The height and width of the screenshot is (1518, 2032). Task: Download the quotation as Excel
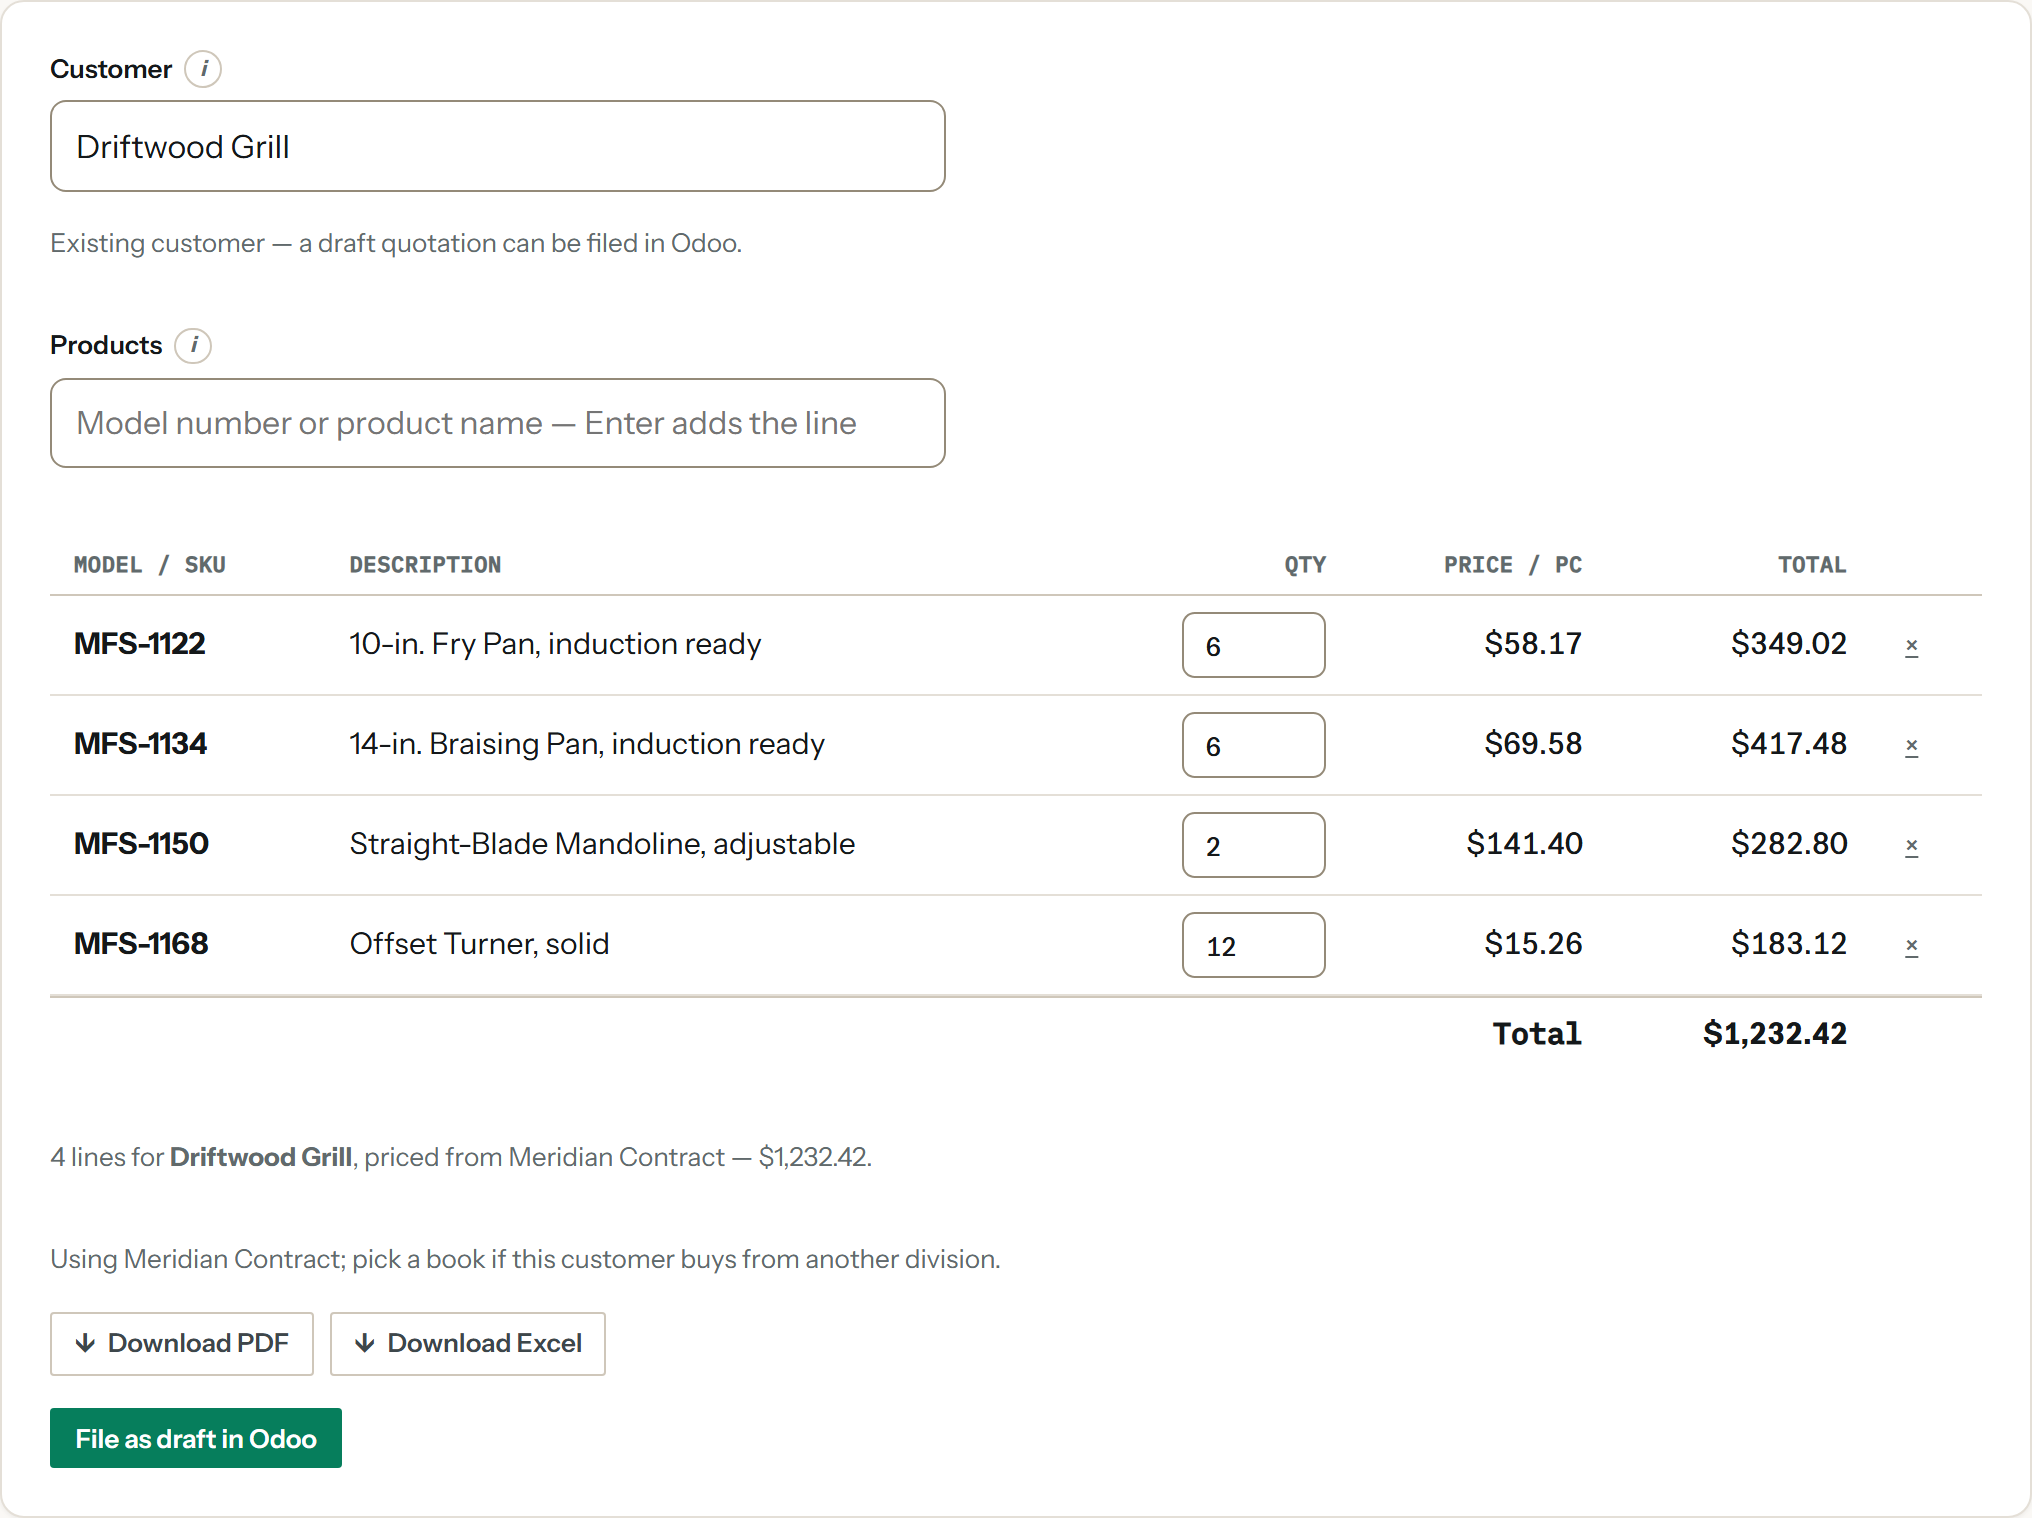[468, 1343]
